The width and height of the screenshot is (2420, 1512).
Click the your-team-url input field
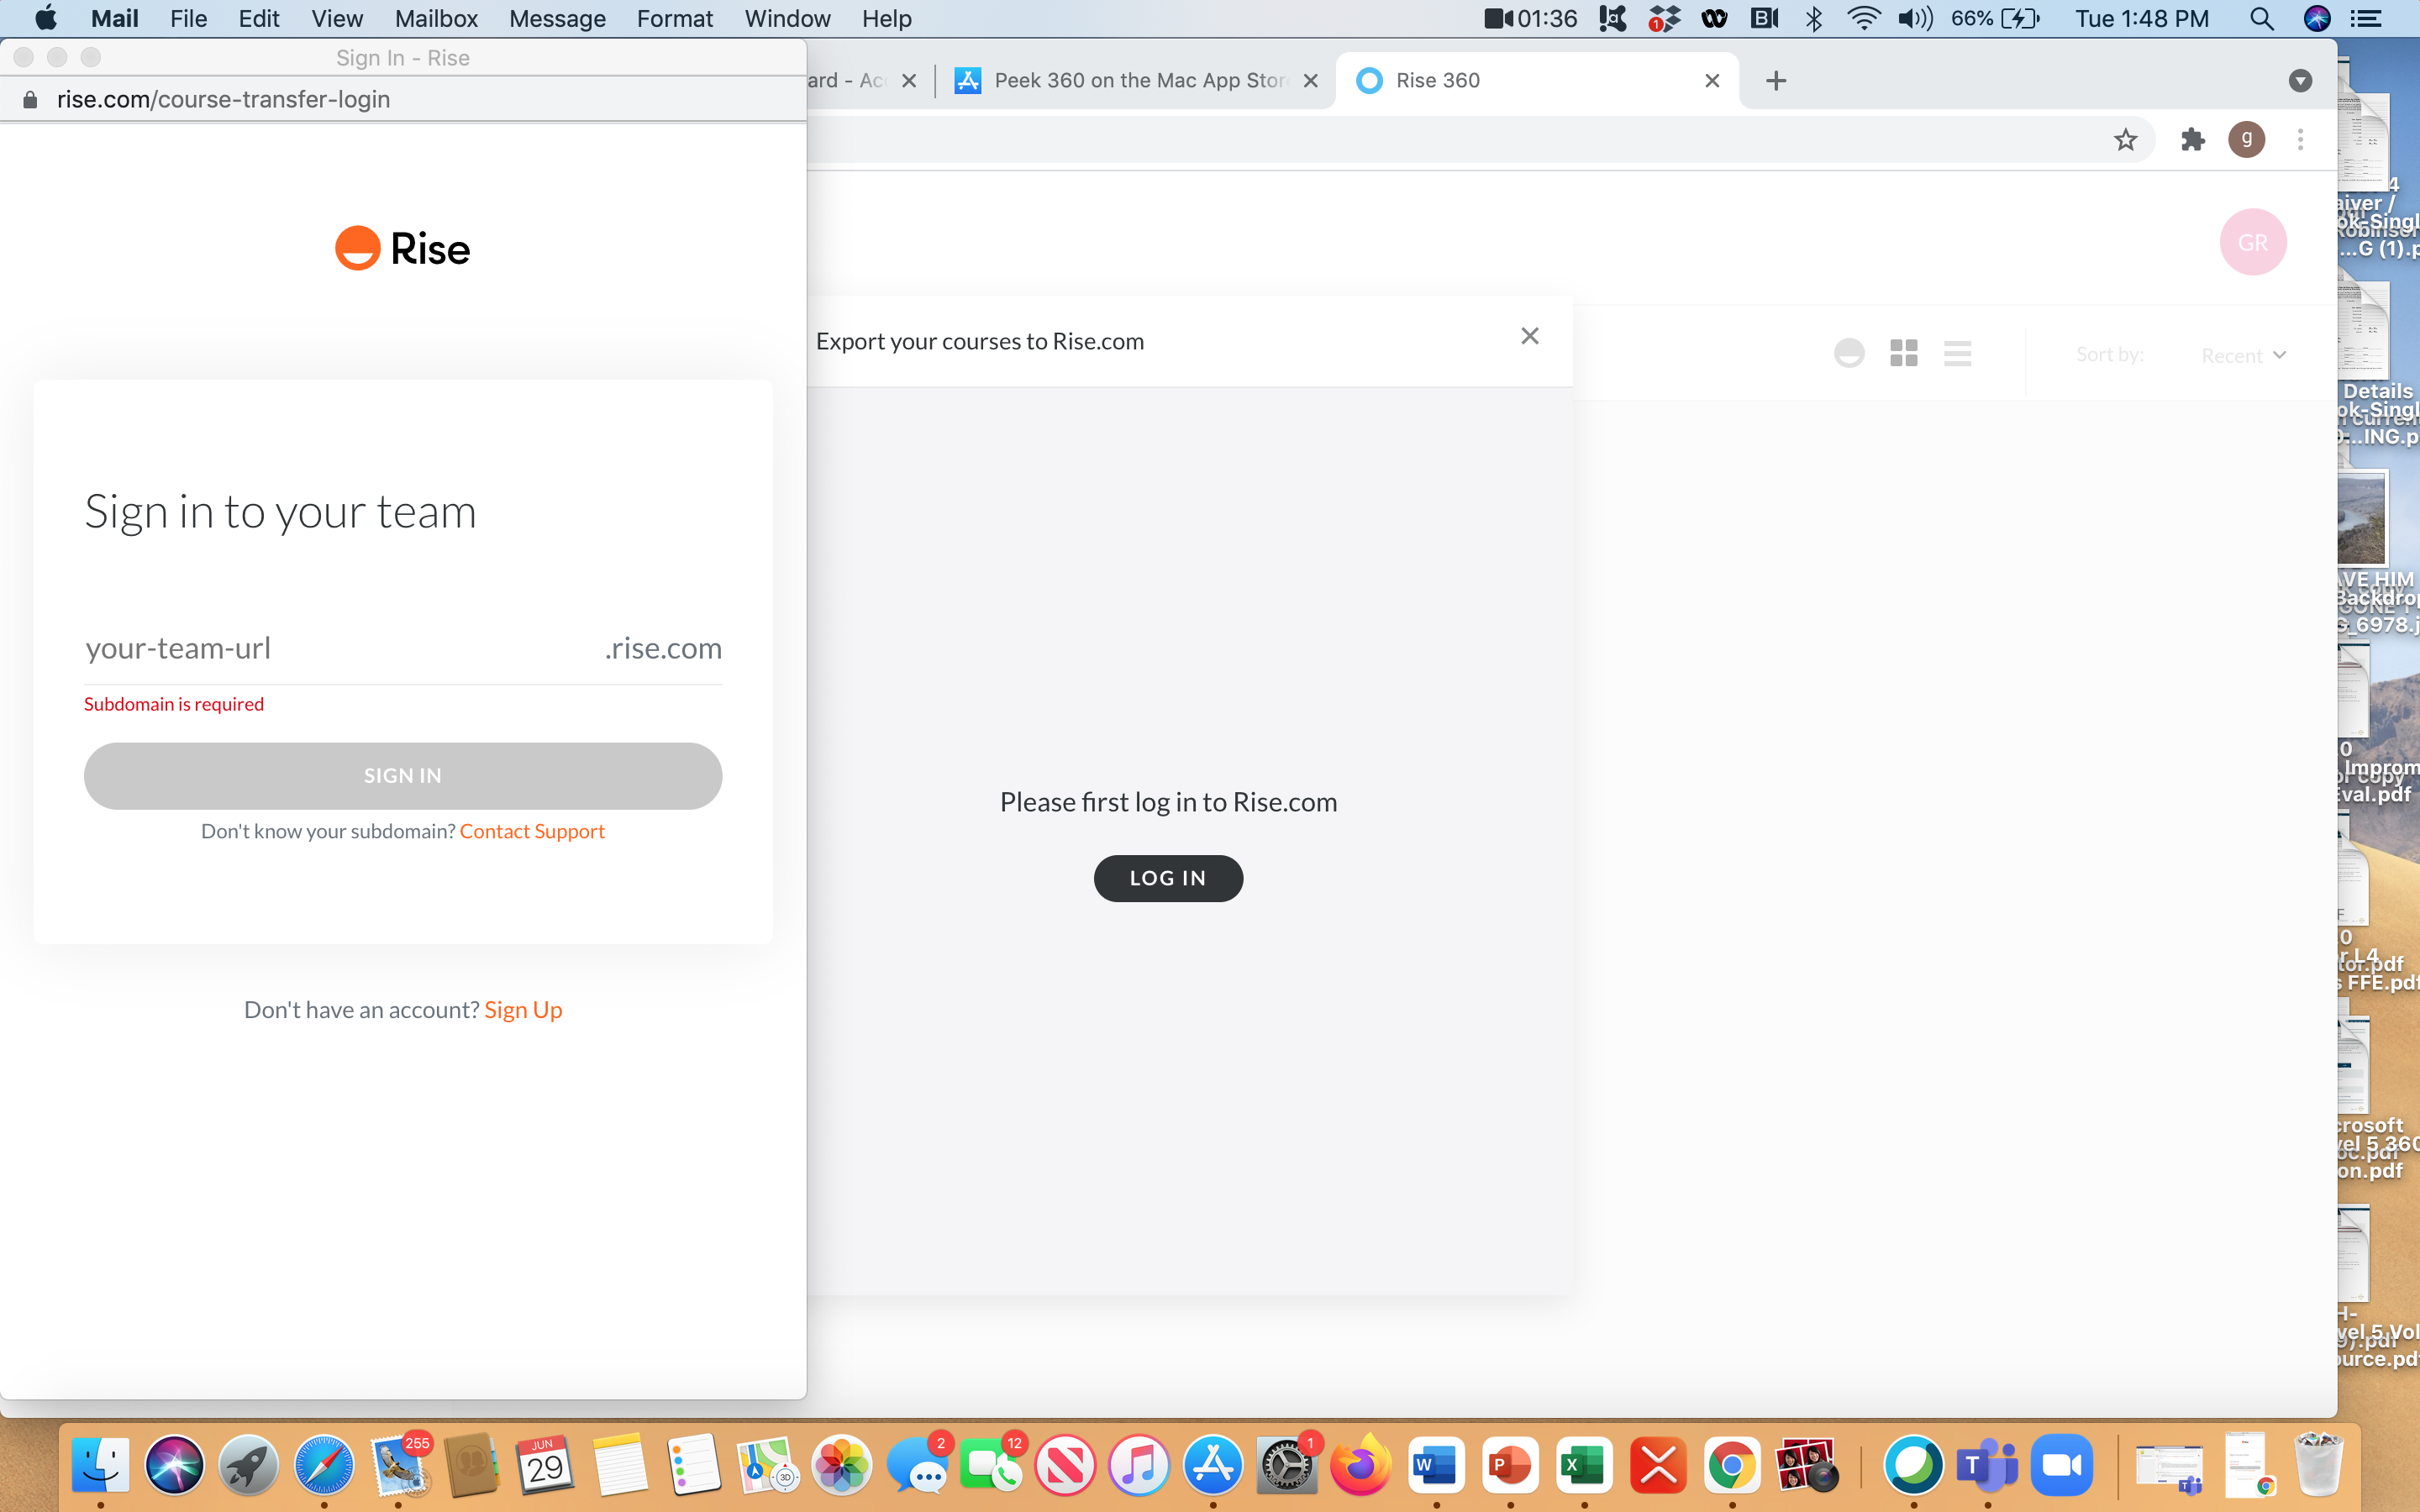point(340,648)
